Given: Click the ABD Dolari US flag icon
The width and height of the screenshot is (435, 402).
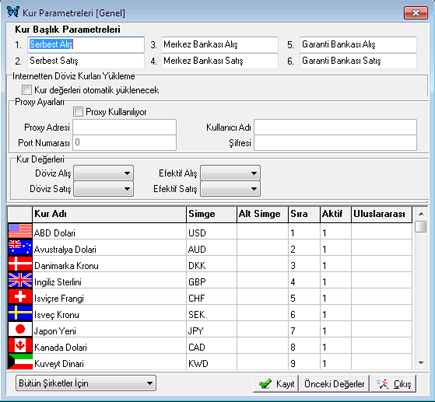Looking at the screenshot, I should pyautogui.click(x=20, y=231).
